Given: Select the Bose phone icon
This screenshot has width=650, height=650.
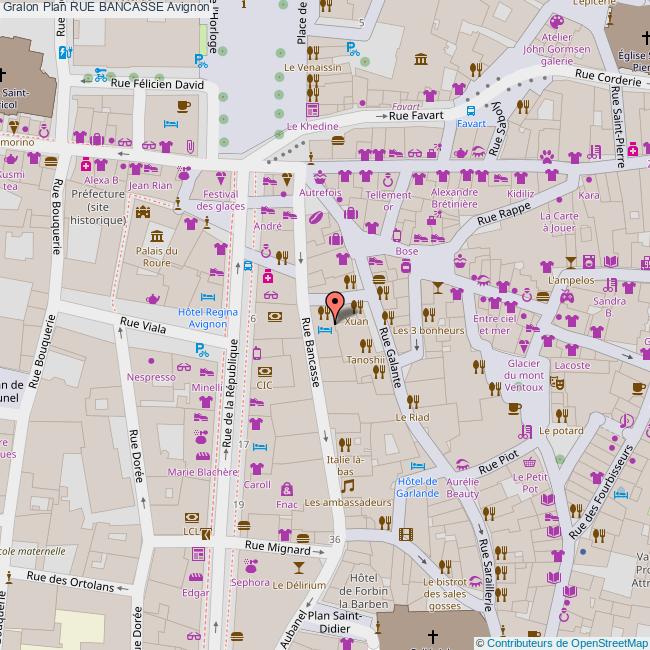Looking at the screenshot, I should (x=397, y=235).
